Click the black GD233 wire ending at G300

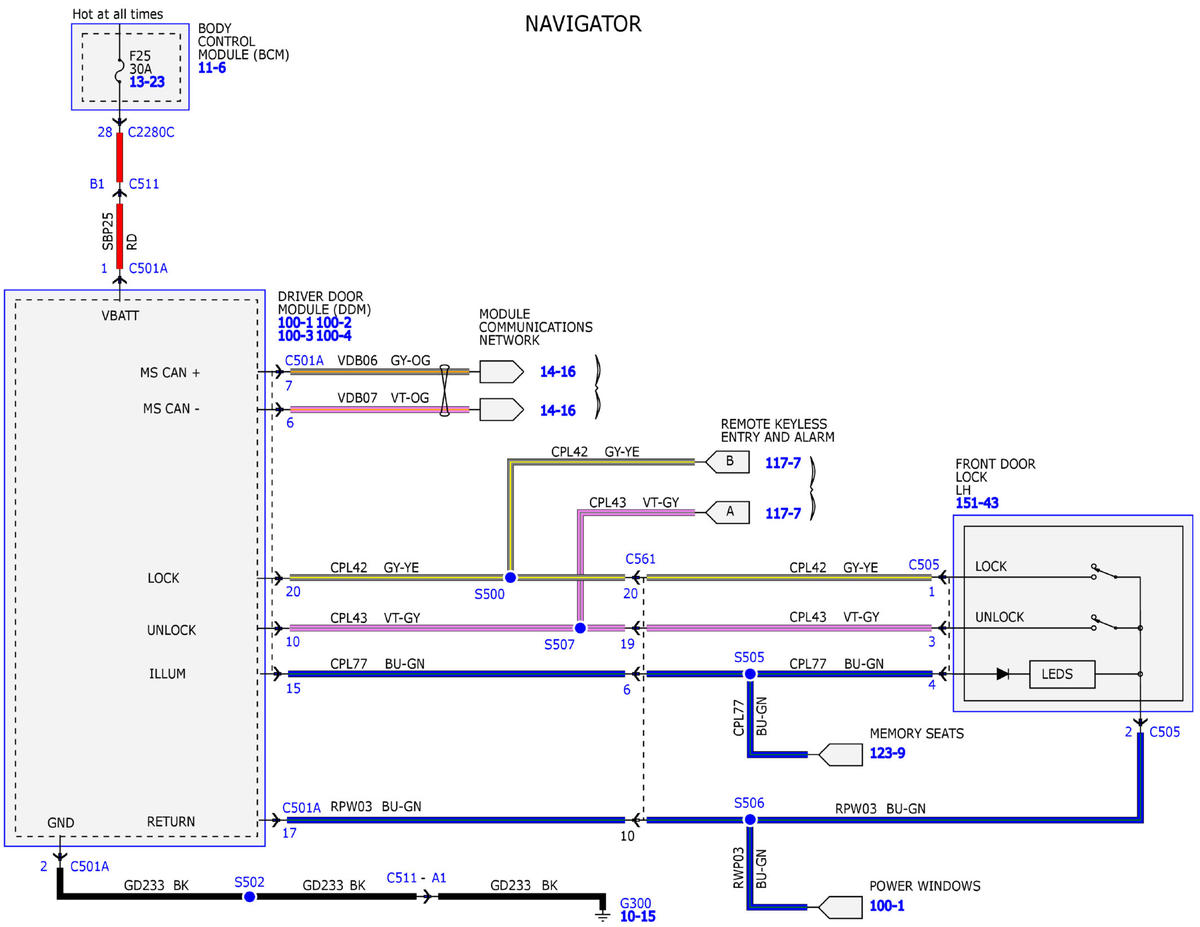(x=522, y=897)
